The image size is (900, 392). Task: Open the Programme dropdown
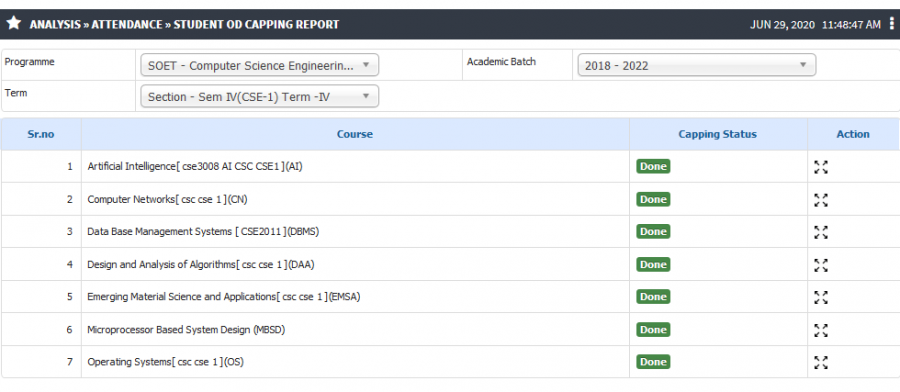tap(259, 65)
